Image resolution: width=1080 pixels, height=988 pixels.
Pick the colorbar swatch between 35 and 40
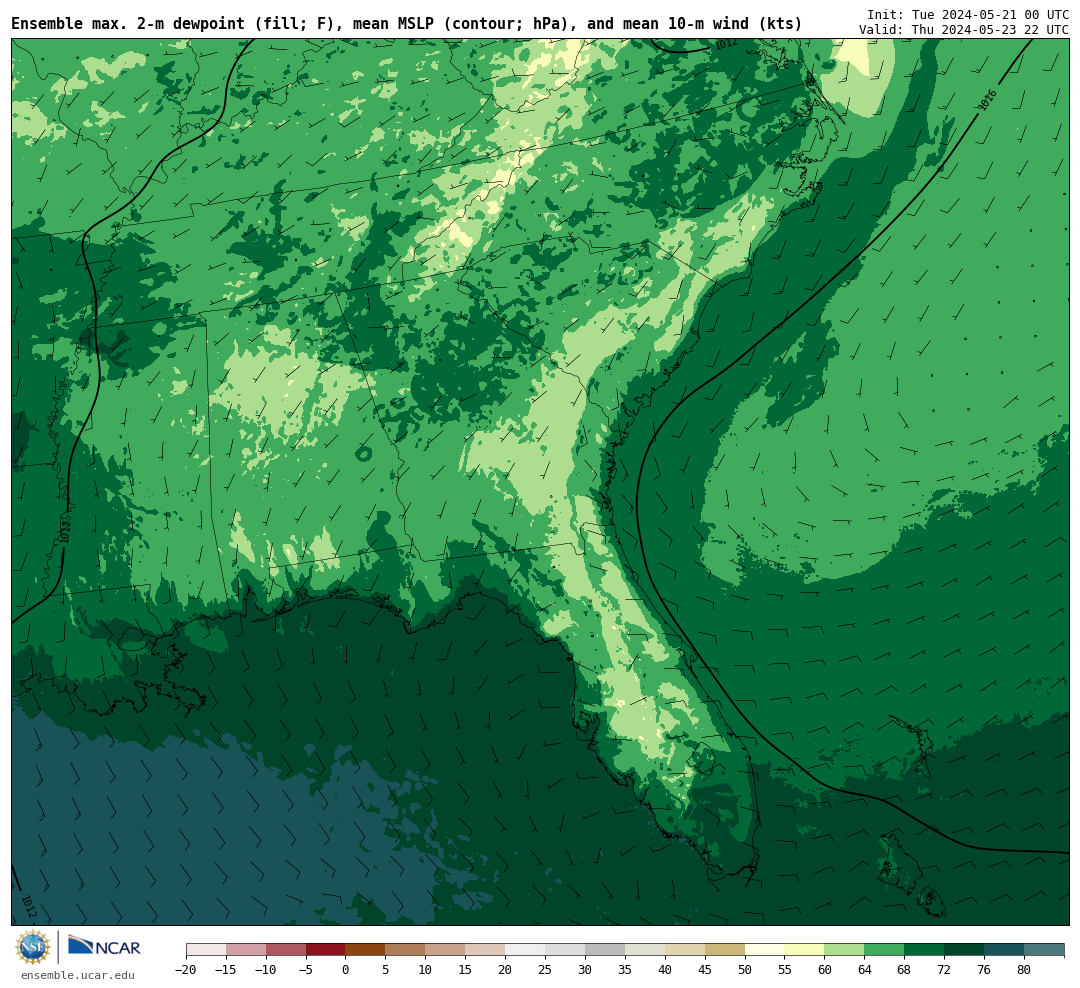(645, 950)
